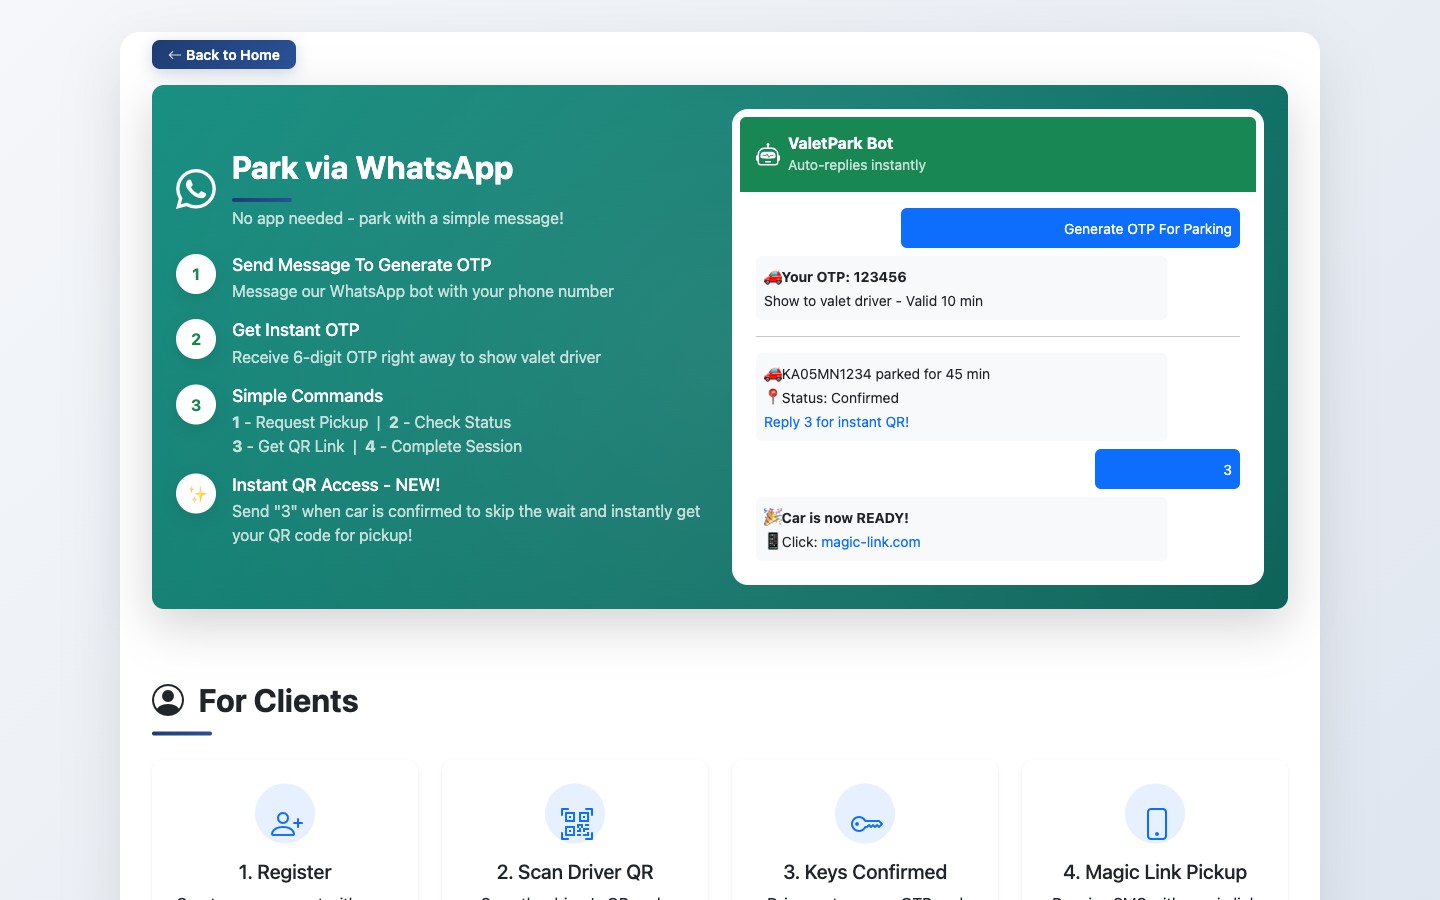Click the KA05MN1234 parked for 45 min text
This screenshot has height=900, width=1440.
click(886, 374)
